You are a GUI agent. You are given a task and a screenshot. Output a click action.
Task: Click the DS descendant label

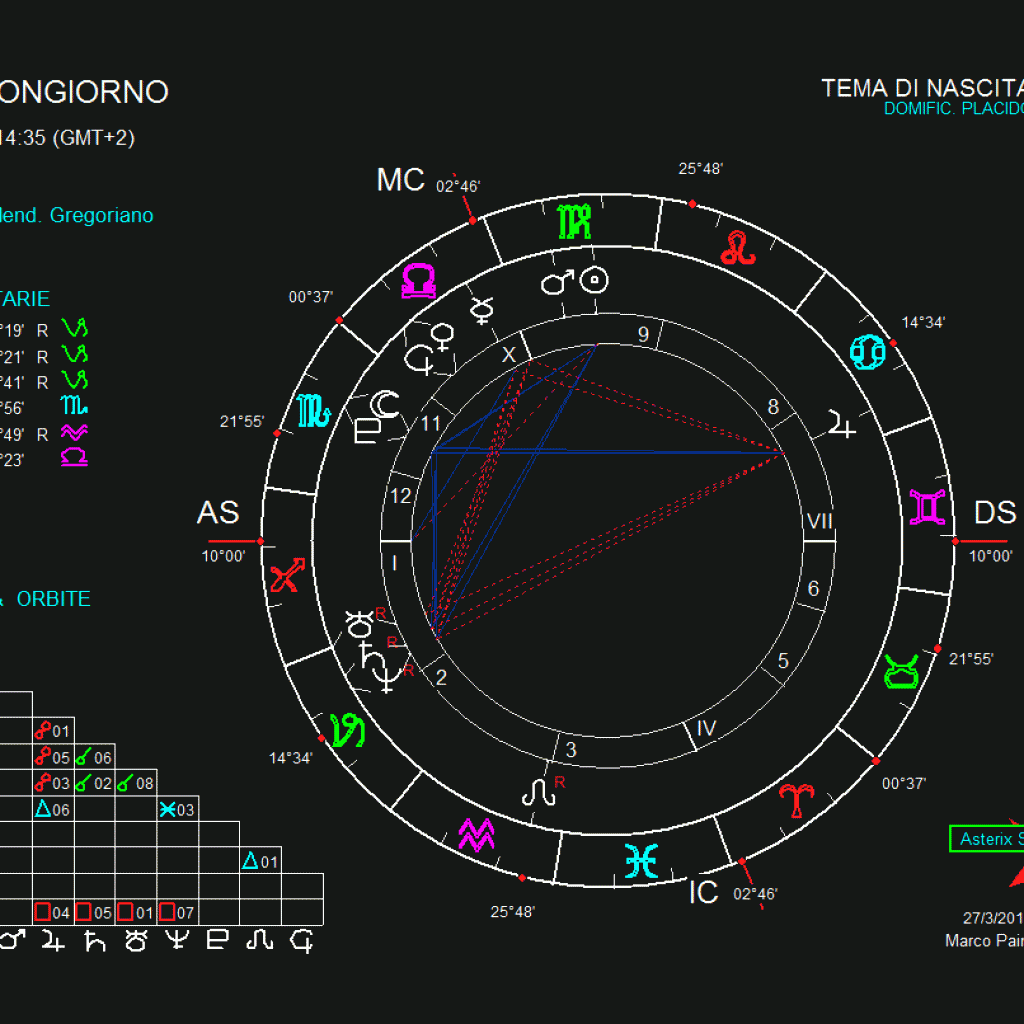(994, 513)
